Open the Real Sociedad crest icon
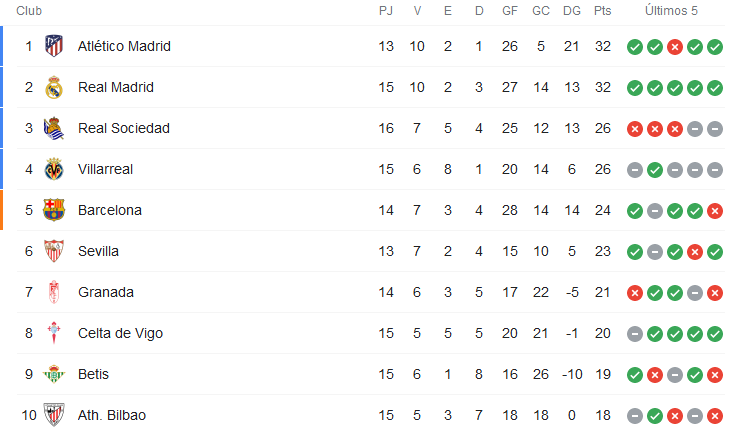 point(54,128)
